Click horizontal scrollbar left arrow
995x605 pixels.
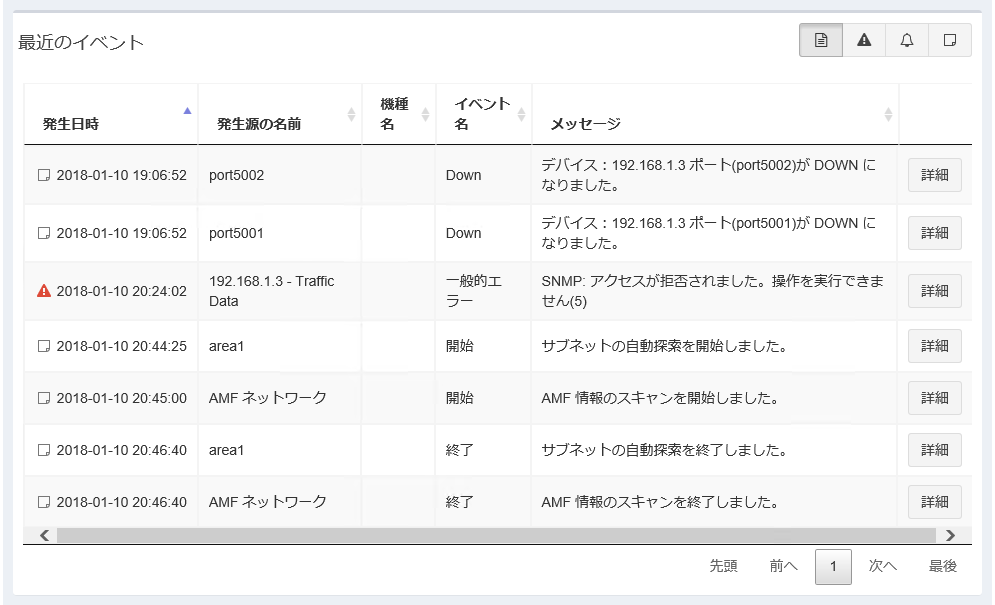click(x=44, y=536)
